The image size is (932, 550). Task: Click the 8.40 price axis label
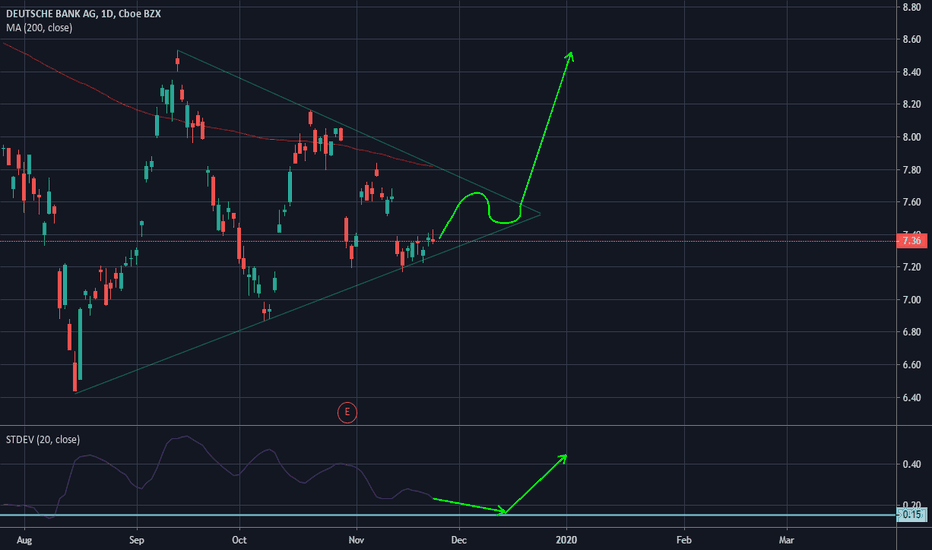click(911, 72)
